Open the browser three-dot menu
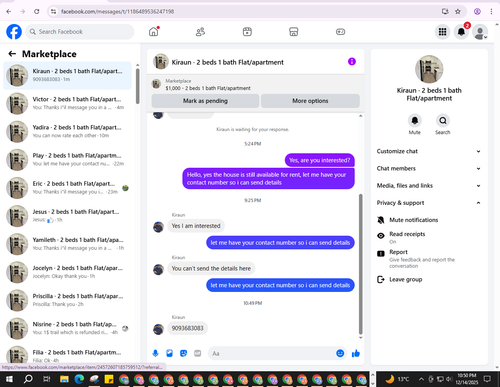 click(491, 11)
